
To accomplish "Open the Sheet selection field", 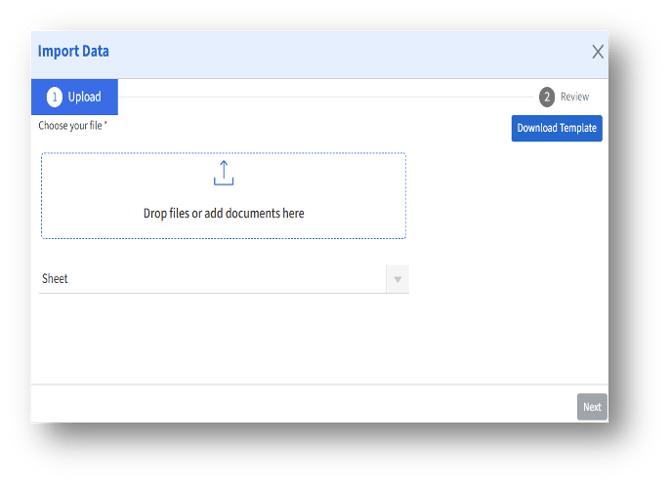I will point(212,279).
